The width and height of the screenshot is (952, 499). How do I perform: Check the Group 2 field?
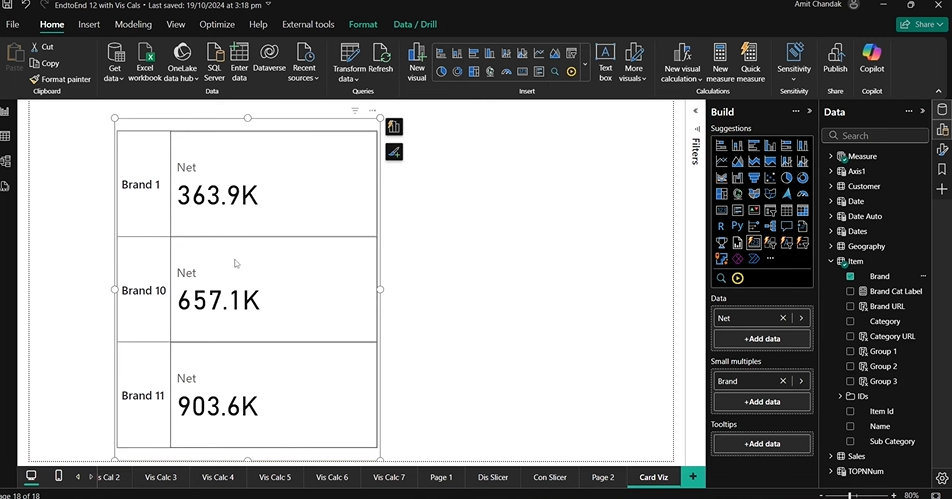point(850,366)
